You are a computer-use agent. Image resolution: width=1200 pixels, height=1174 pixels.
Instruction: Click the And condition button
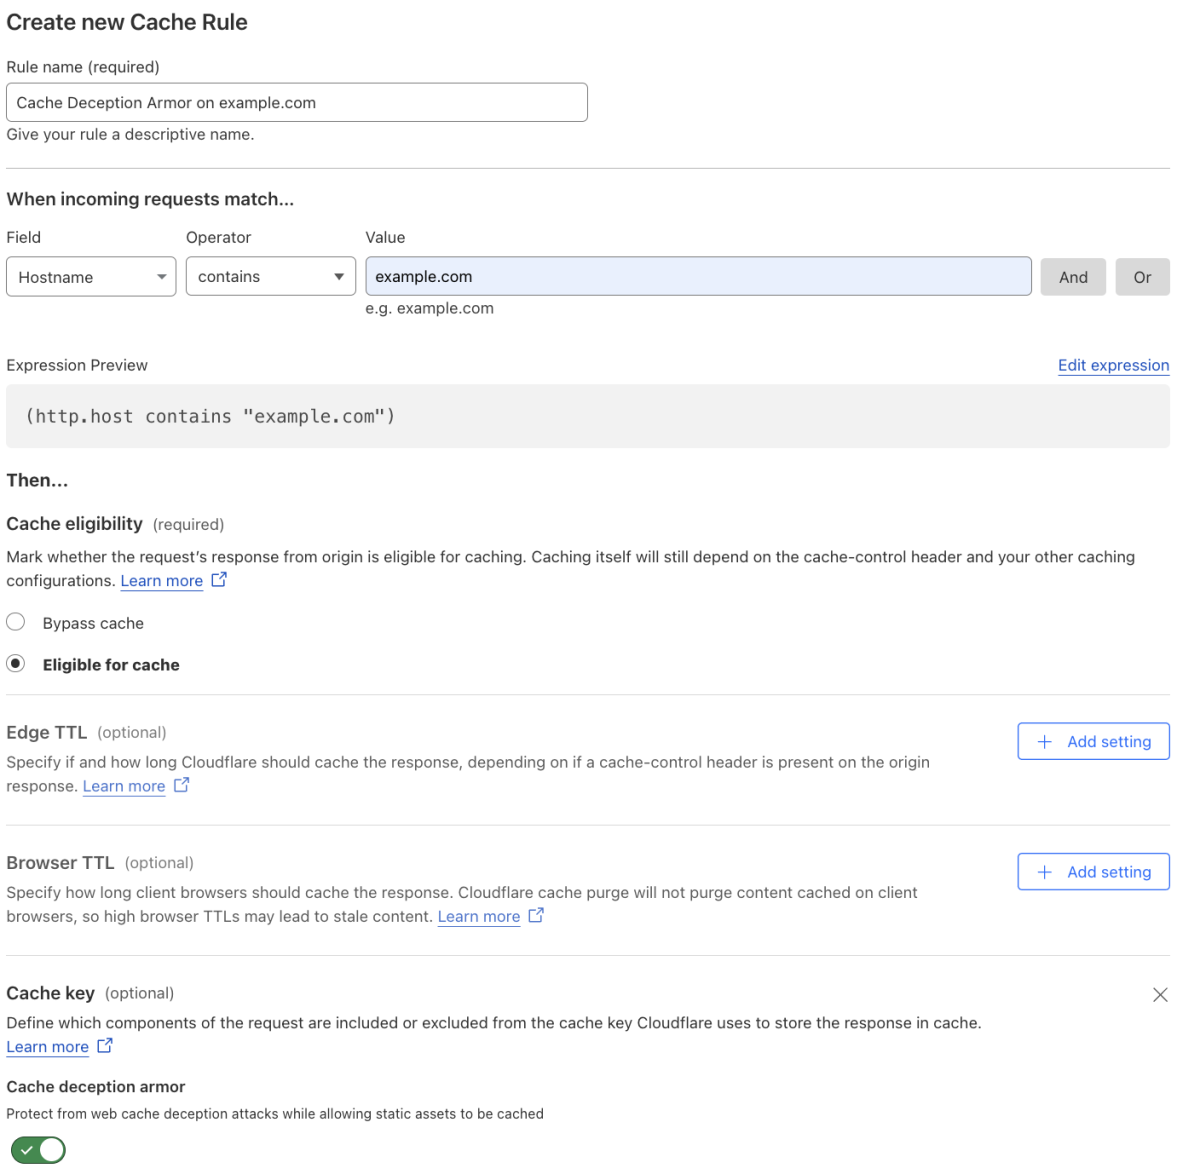tap(1072, 276)
